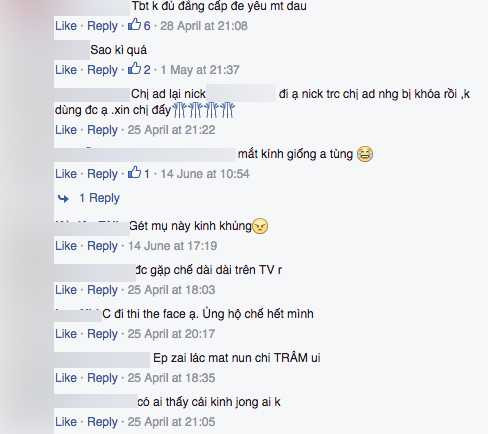This screenshot has height=434, width=488.
Task: Expand the '1 Reply' thread
Action: pyautogui.click(x=99, y=198)
